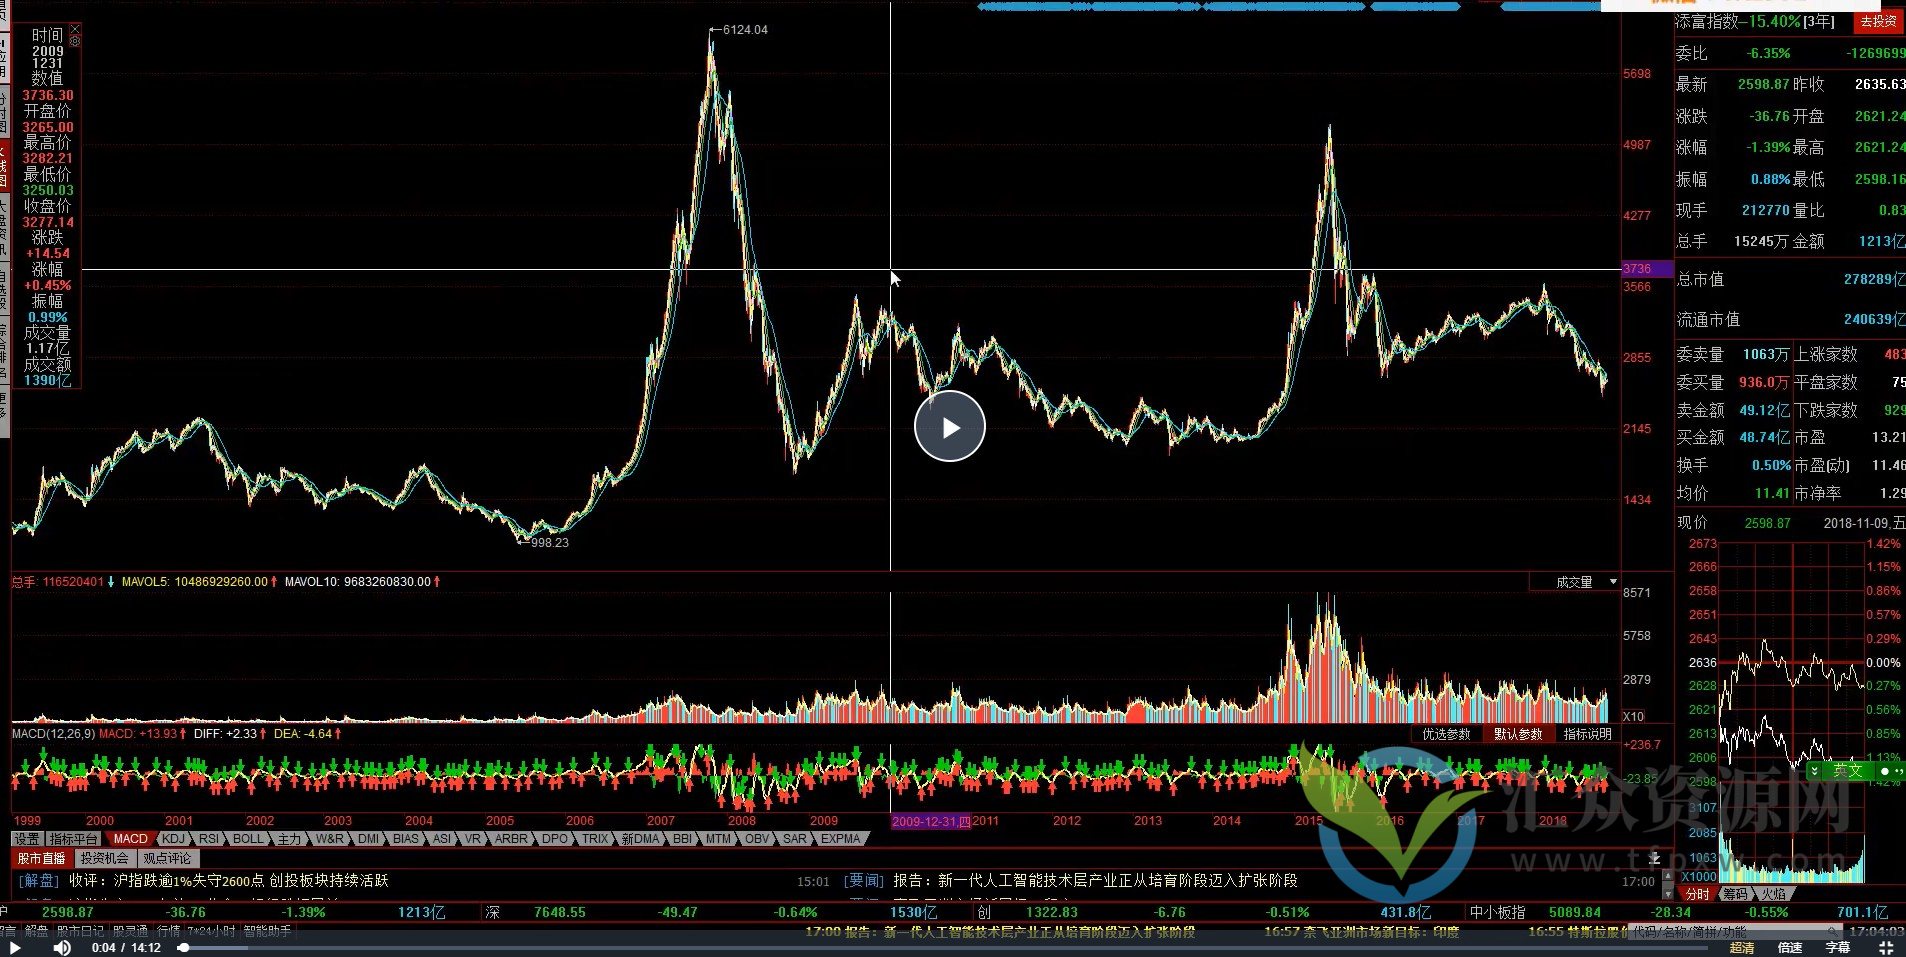Screen dimensions: 1906x957
Task: Click the video player play icon
Action: (15, 947)
